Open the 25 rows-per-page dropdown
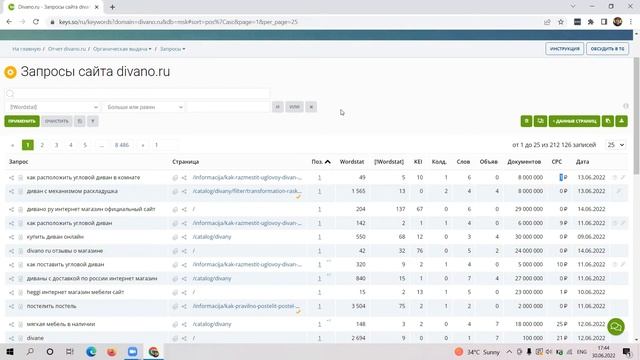 (616, 145)
